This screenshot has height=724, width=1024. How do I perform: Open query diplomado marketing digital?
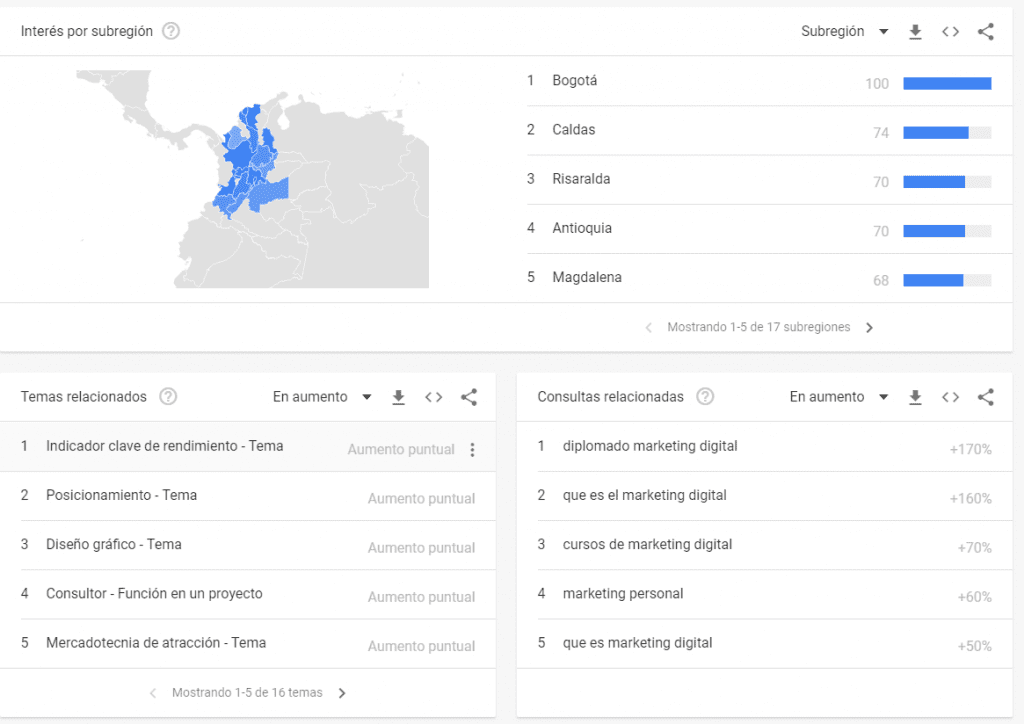click(650, 446)
